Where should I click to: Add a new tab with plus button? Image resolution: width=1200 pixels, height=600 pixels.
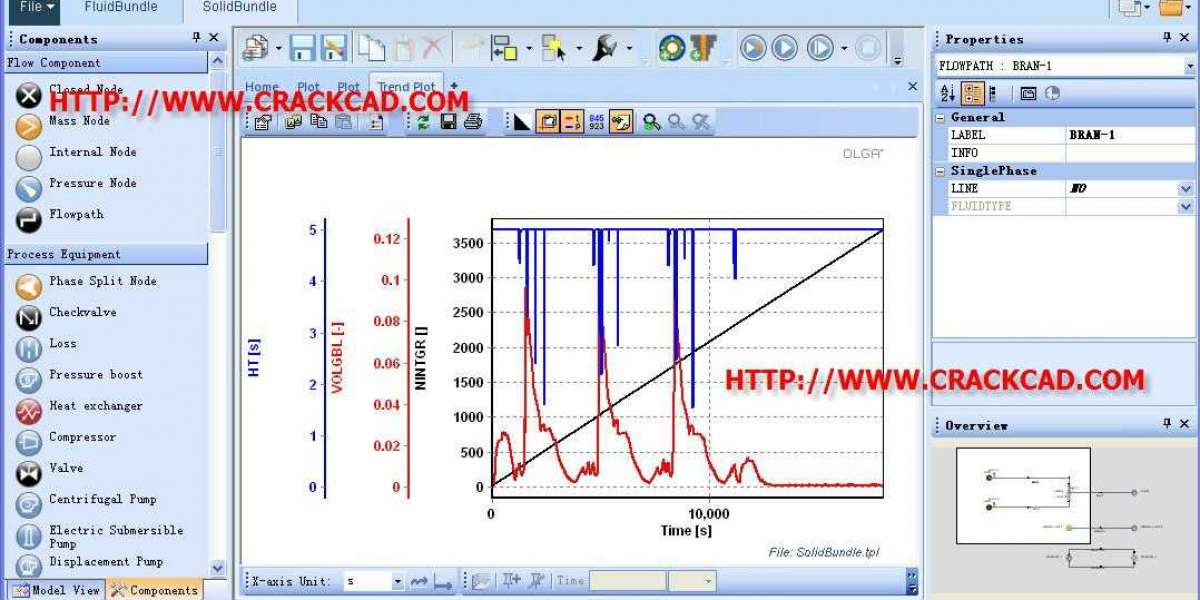click(x=454, y=86)
